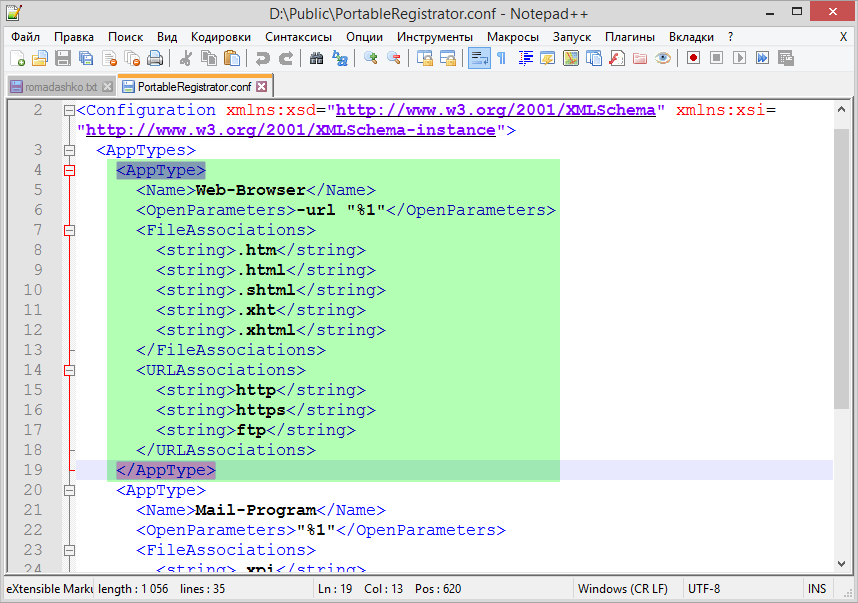
Task: Collapse URLAssociations block at line 14
Action: (x=69, y=370)
